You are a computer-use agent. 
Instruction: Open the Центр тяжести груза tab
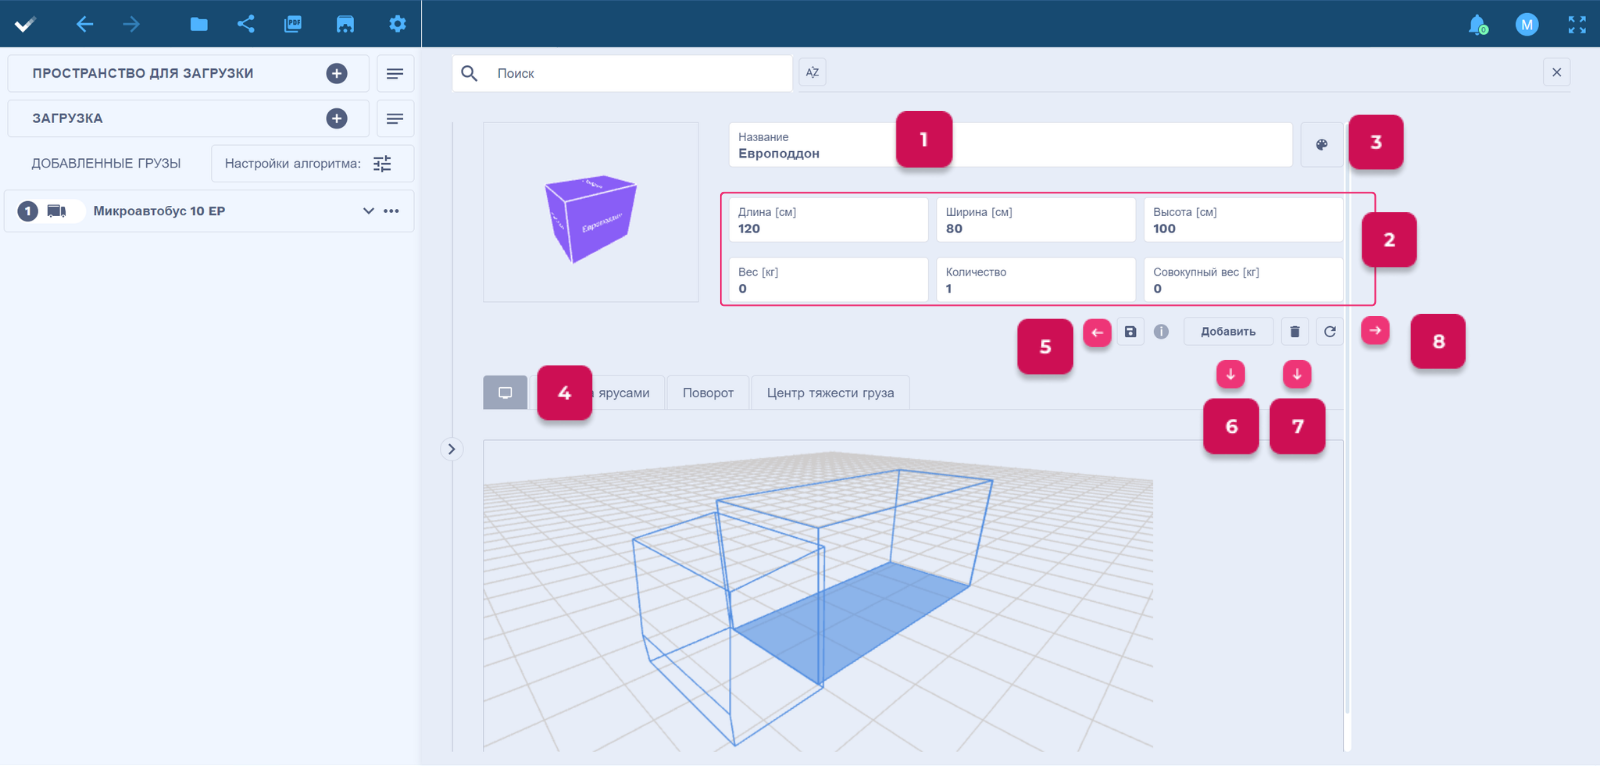point(830,393)
